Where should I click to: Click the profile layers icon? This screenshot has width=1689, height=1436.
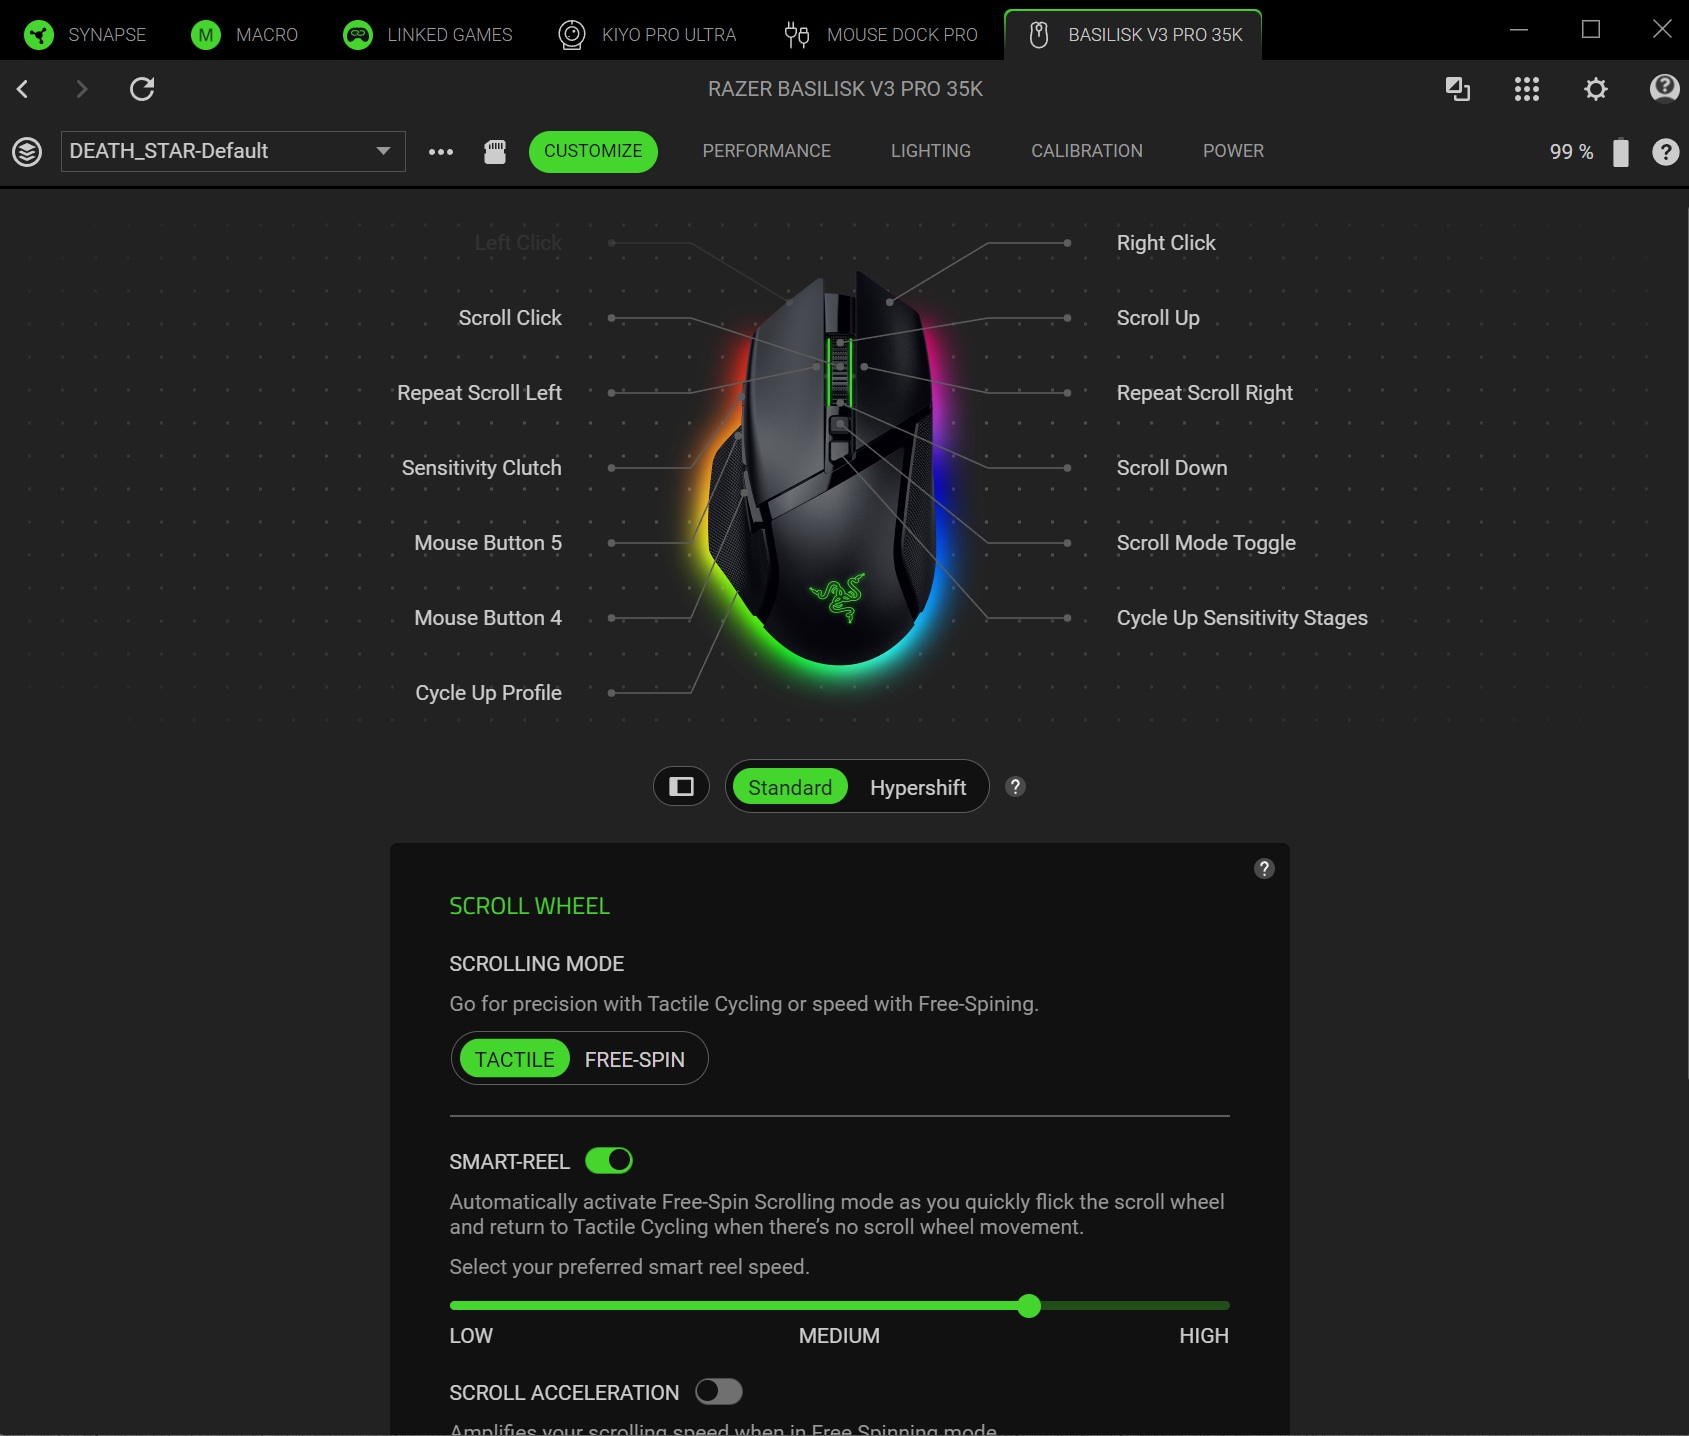[27, 152]
